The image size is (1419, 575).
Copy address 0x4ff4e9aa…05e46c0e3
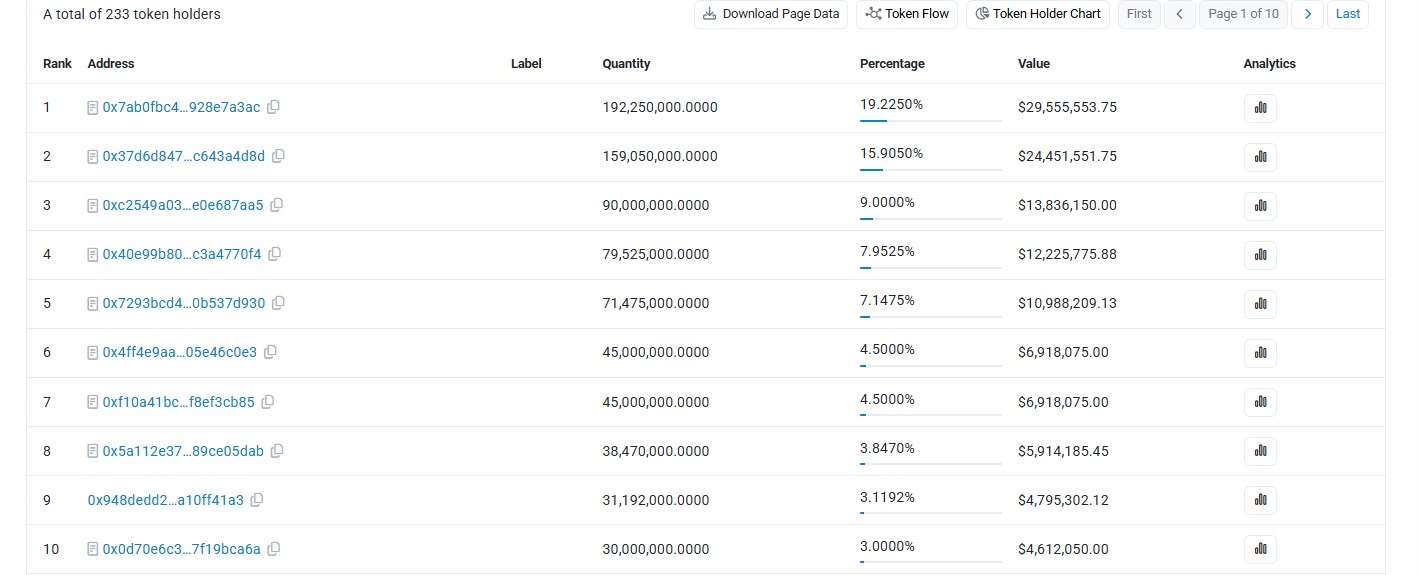coord(270,352)
